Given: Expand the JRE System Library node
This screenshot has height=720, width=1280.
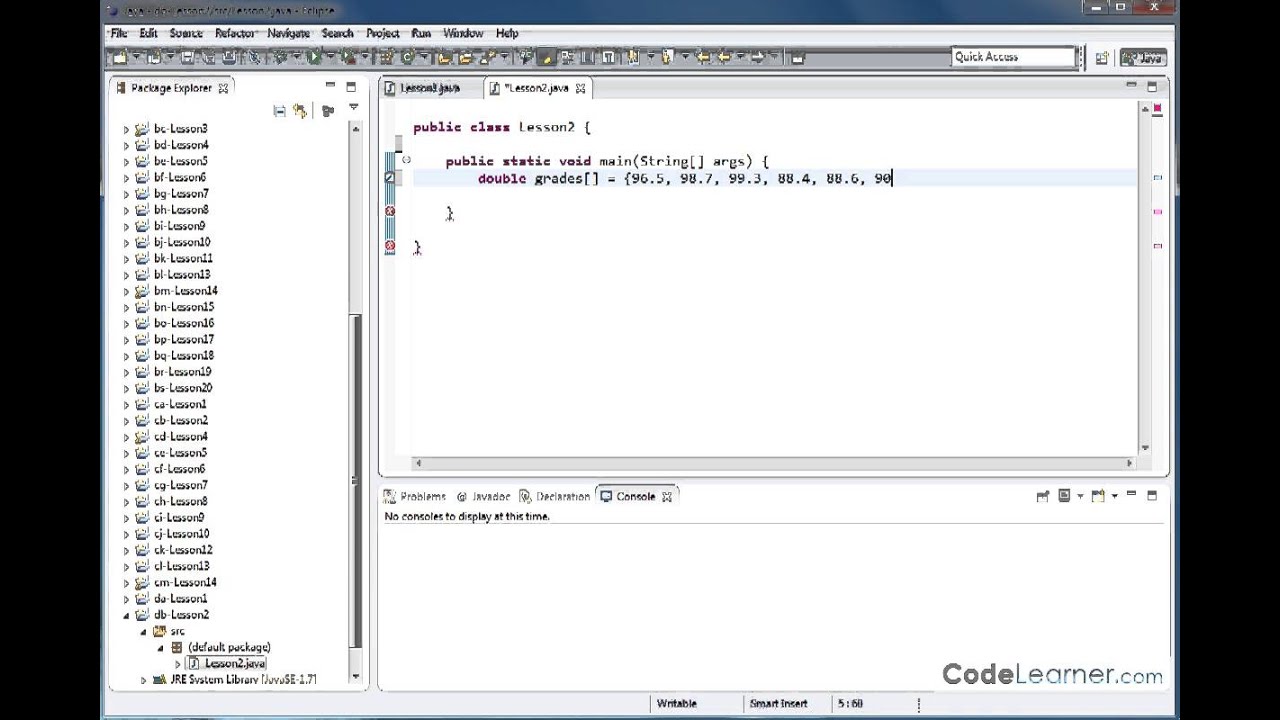Looking at the screenshot, I should coord(143,680).
